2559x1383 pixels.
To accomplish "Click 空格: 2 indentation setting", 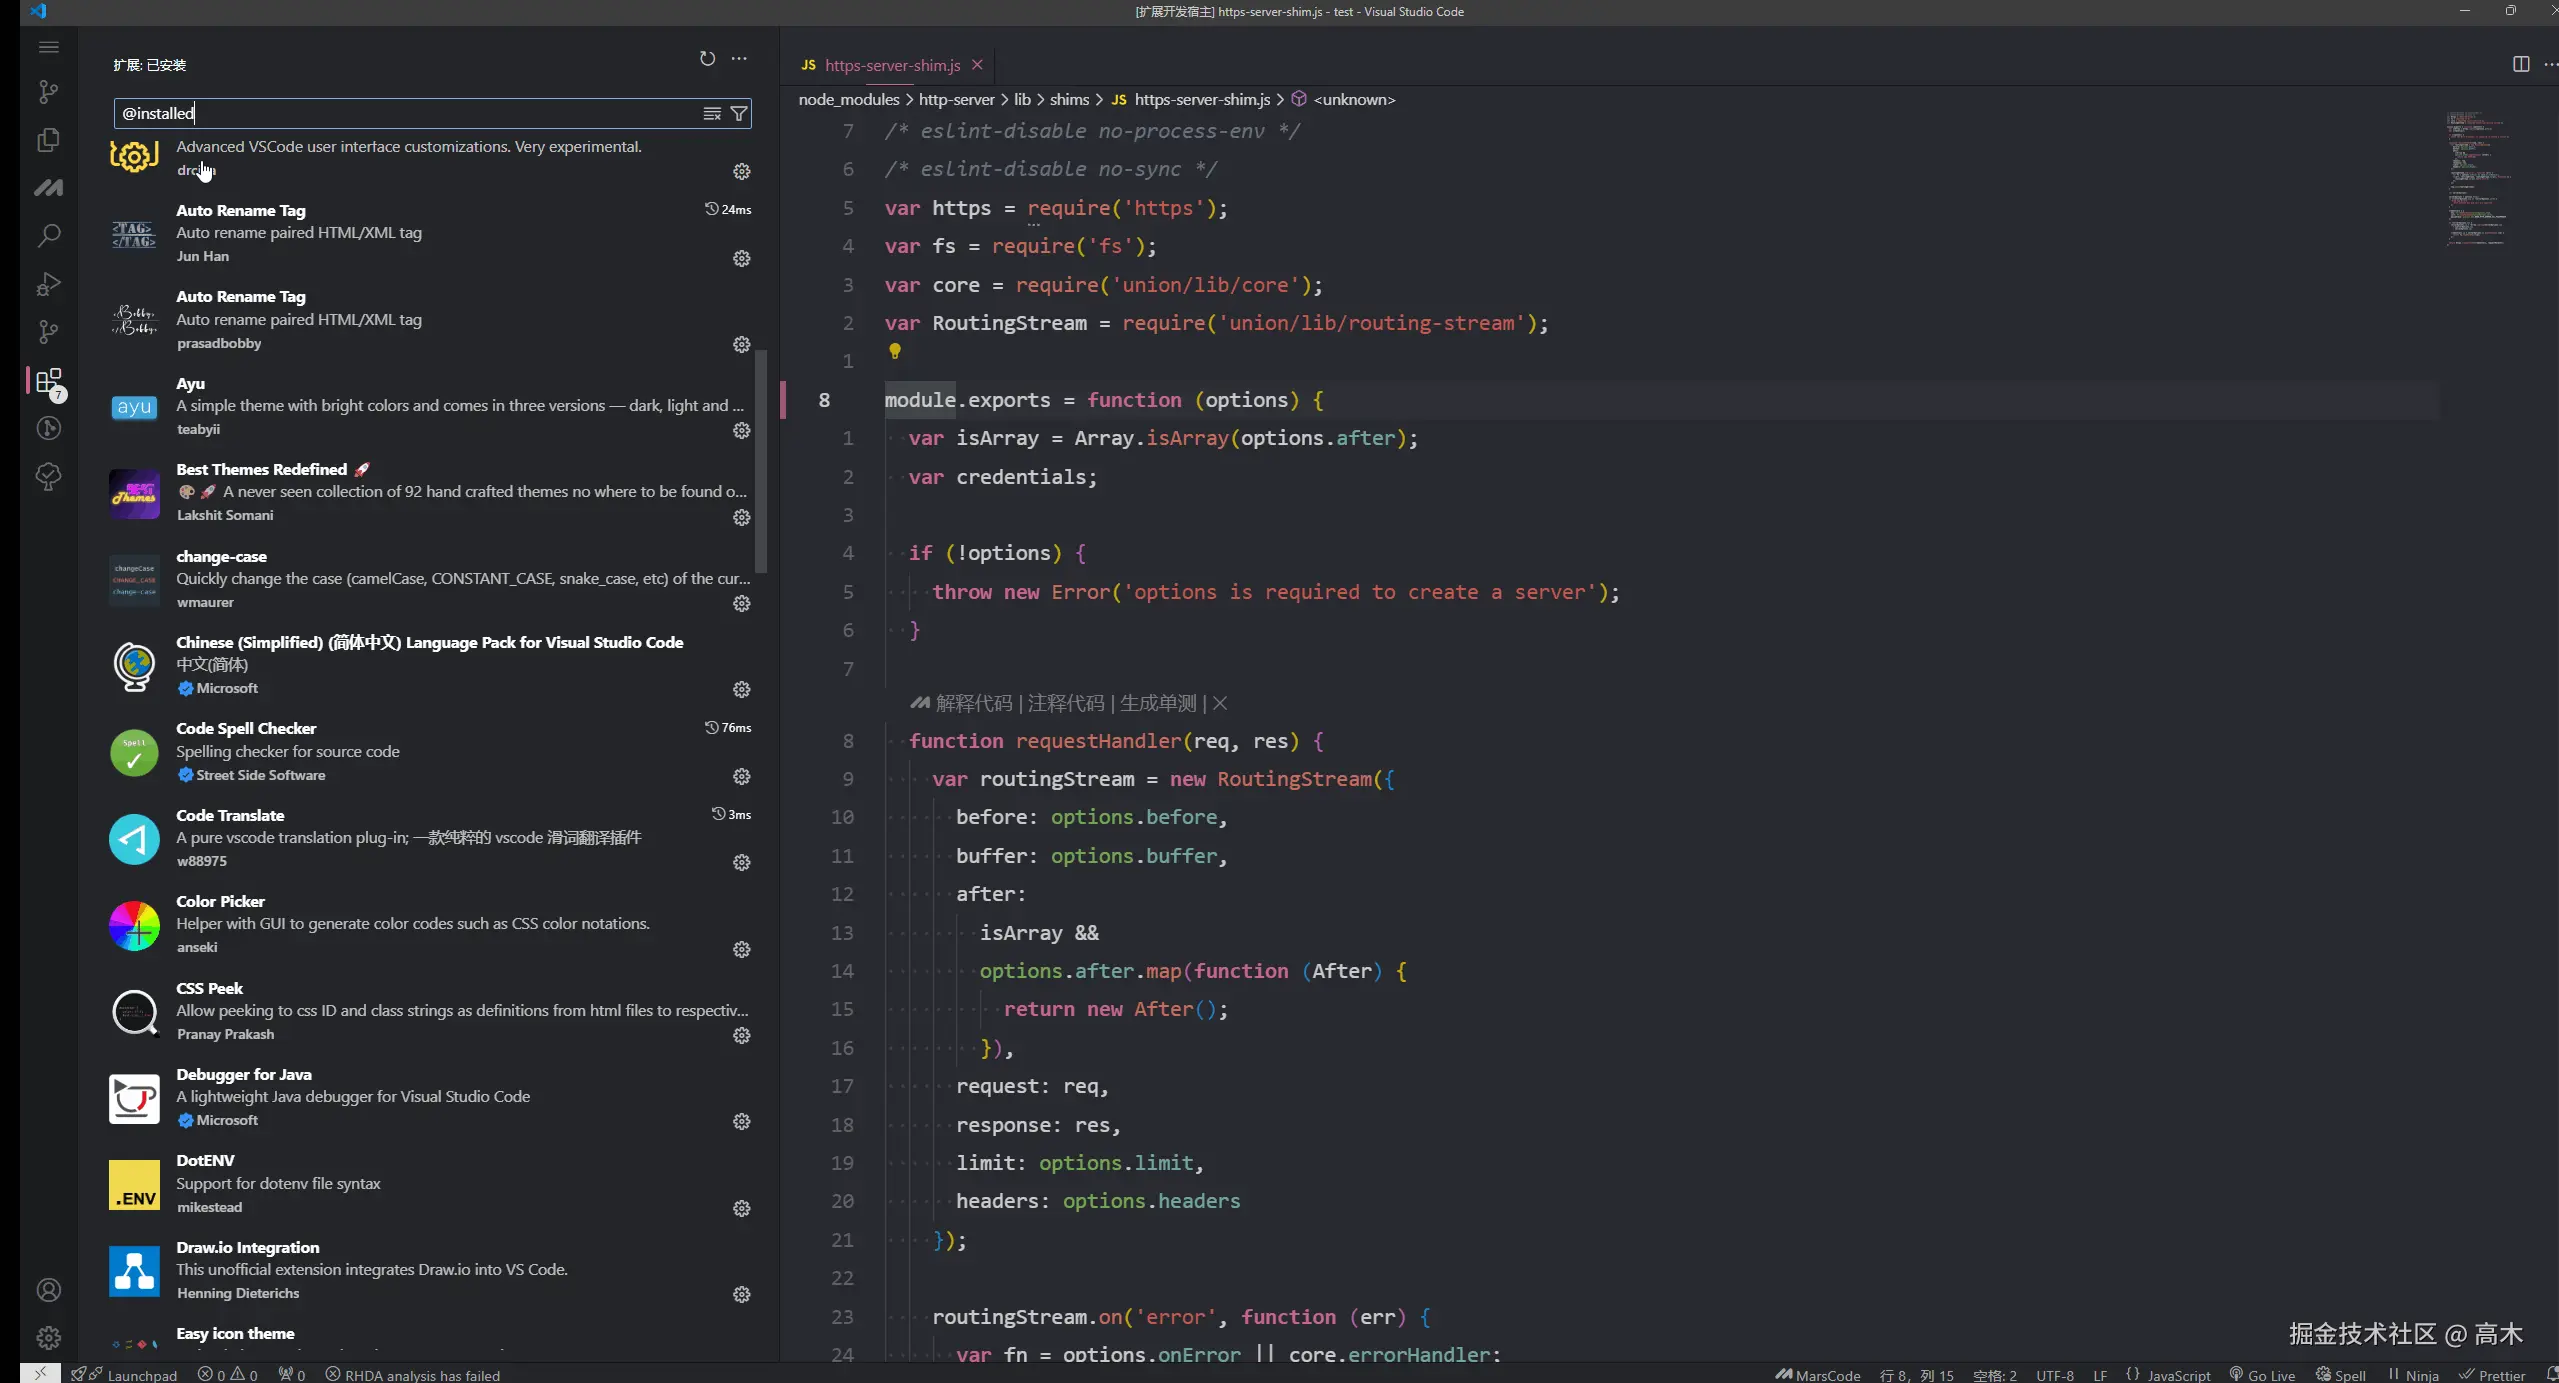I will 1994,1375.
